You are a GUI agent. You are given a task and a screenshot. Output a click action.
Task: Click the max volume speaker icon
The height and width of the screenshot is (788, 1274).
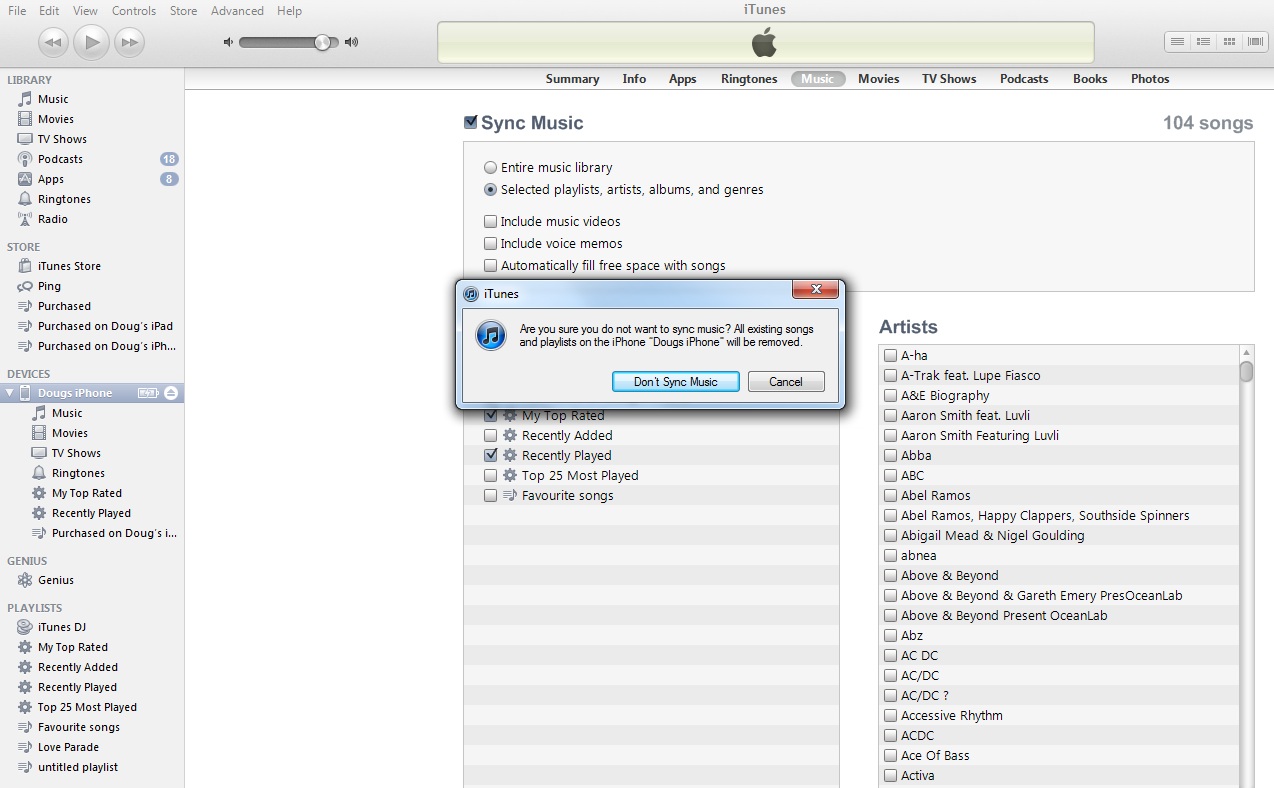tap(351, 42)
